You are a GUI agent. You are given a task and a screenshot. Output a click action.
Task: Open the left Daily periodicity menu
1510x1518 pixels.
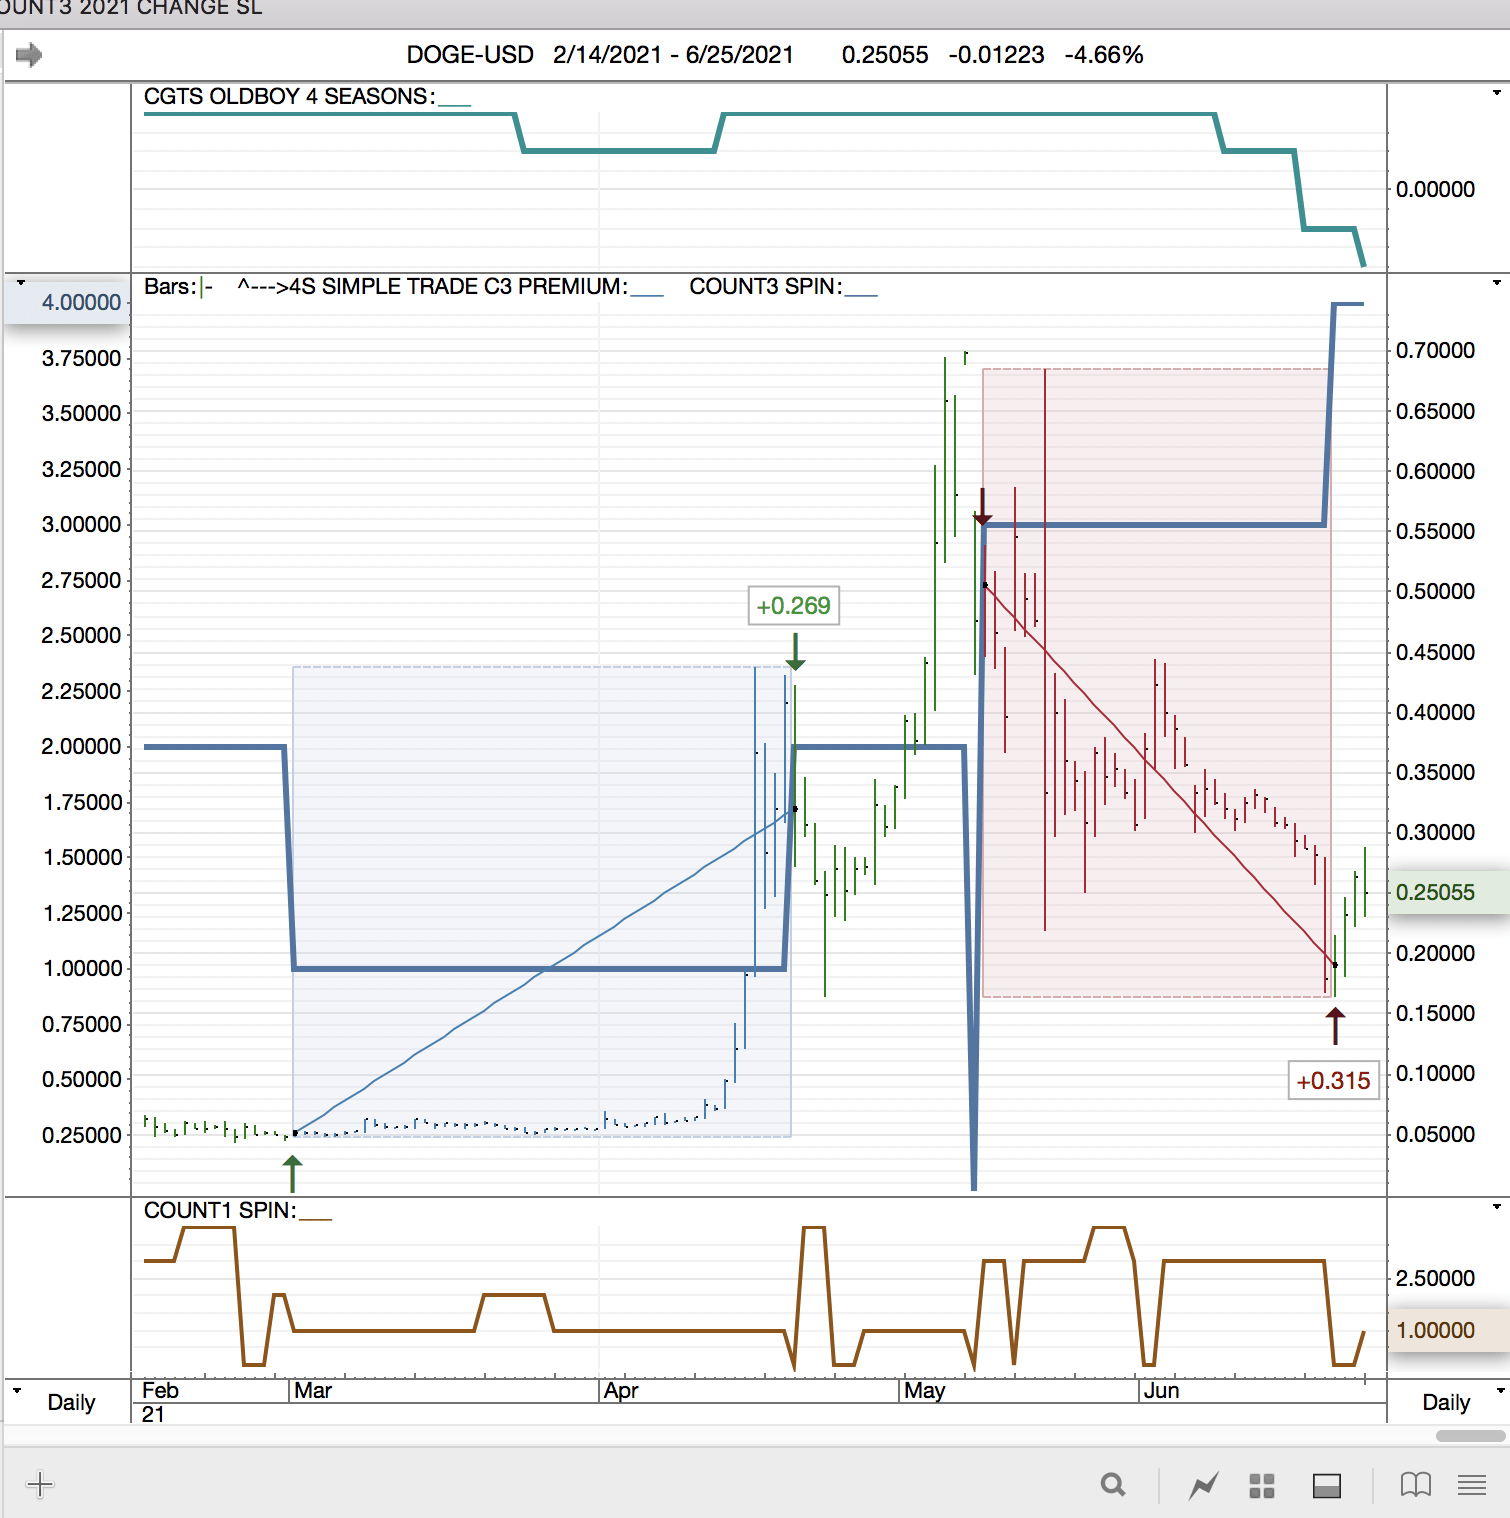(x=17, y=1391)
